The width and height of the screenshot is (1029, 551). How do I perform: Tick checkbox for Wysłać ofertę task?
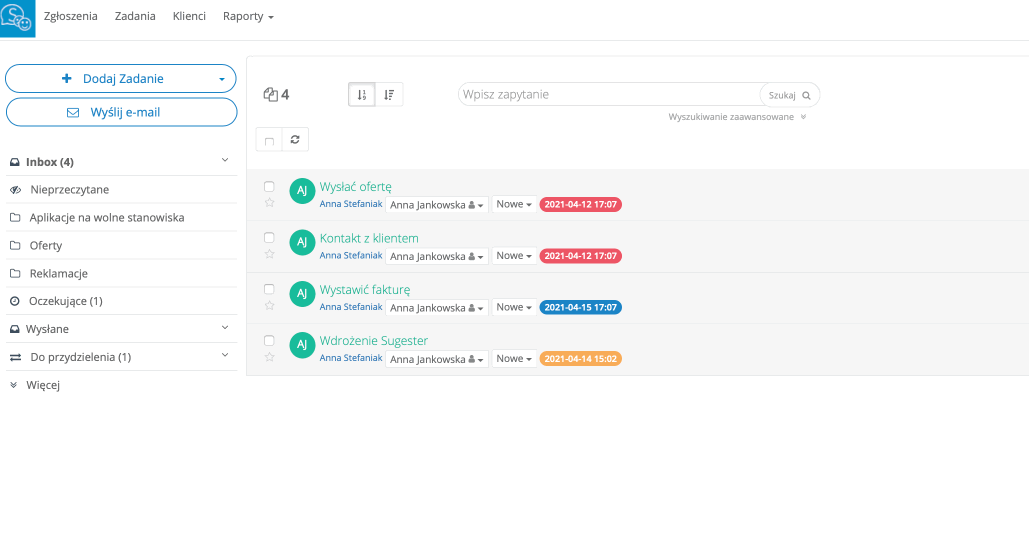coord(269,186)
